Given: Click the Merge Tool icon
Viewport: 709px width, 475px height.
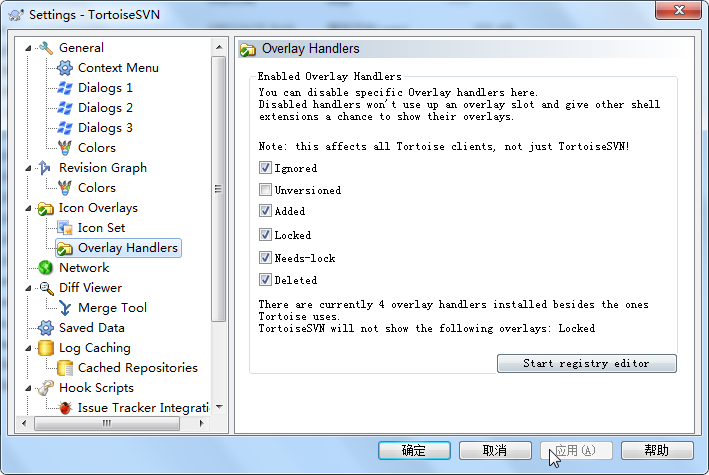Looking at the screenshot, I should 65,308.
